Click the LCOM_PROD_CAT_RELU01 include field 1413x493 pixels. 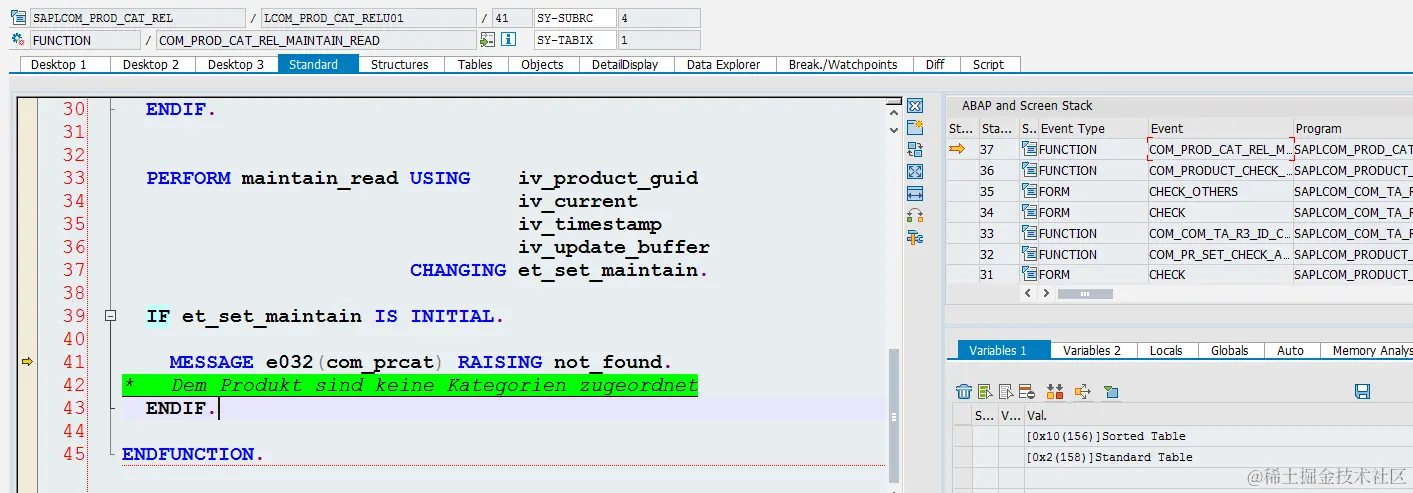click(x=368, y=18)
